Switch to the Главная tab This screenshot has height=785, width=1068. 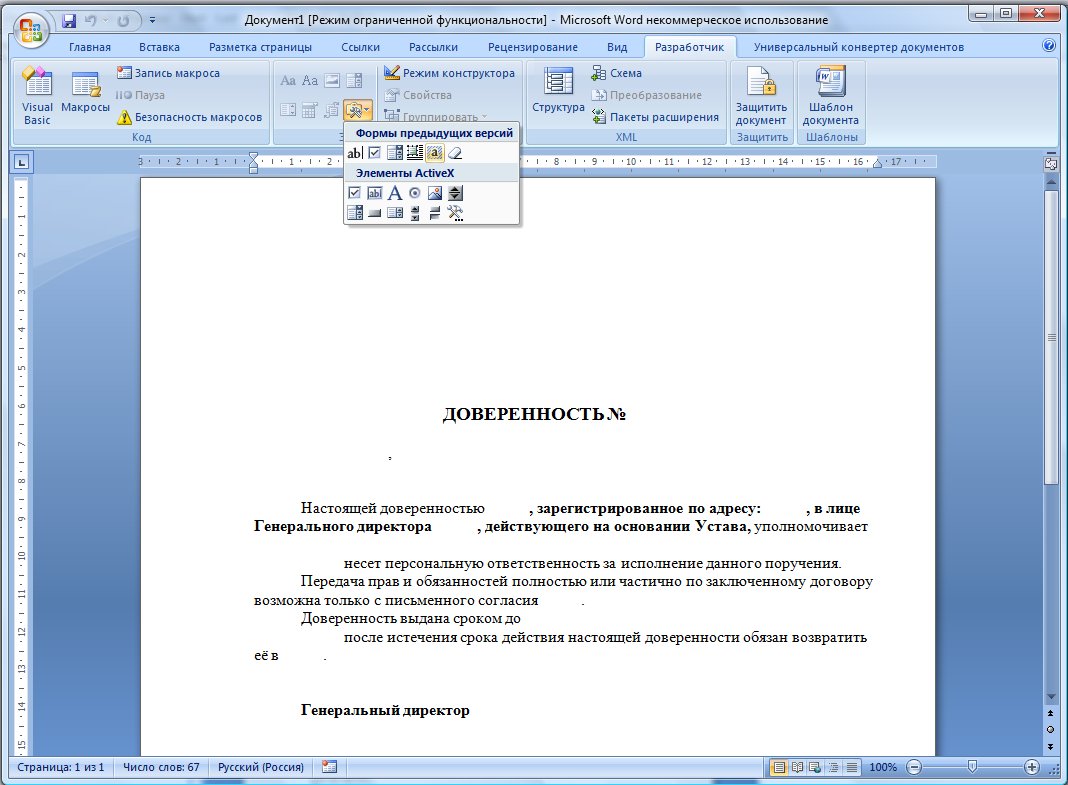coord(89,47)
